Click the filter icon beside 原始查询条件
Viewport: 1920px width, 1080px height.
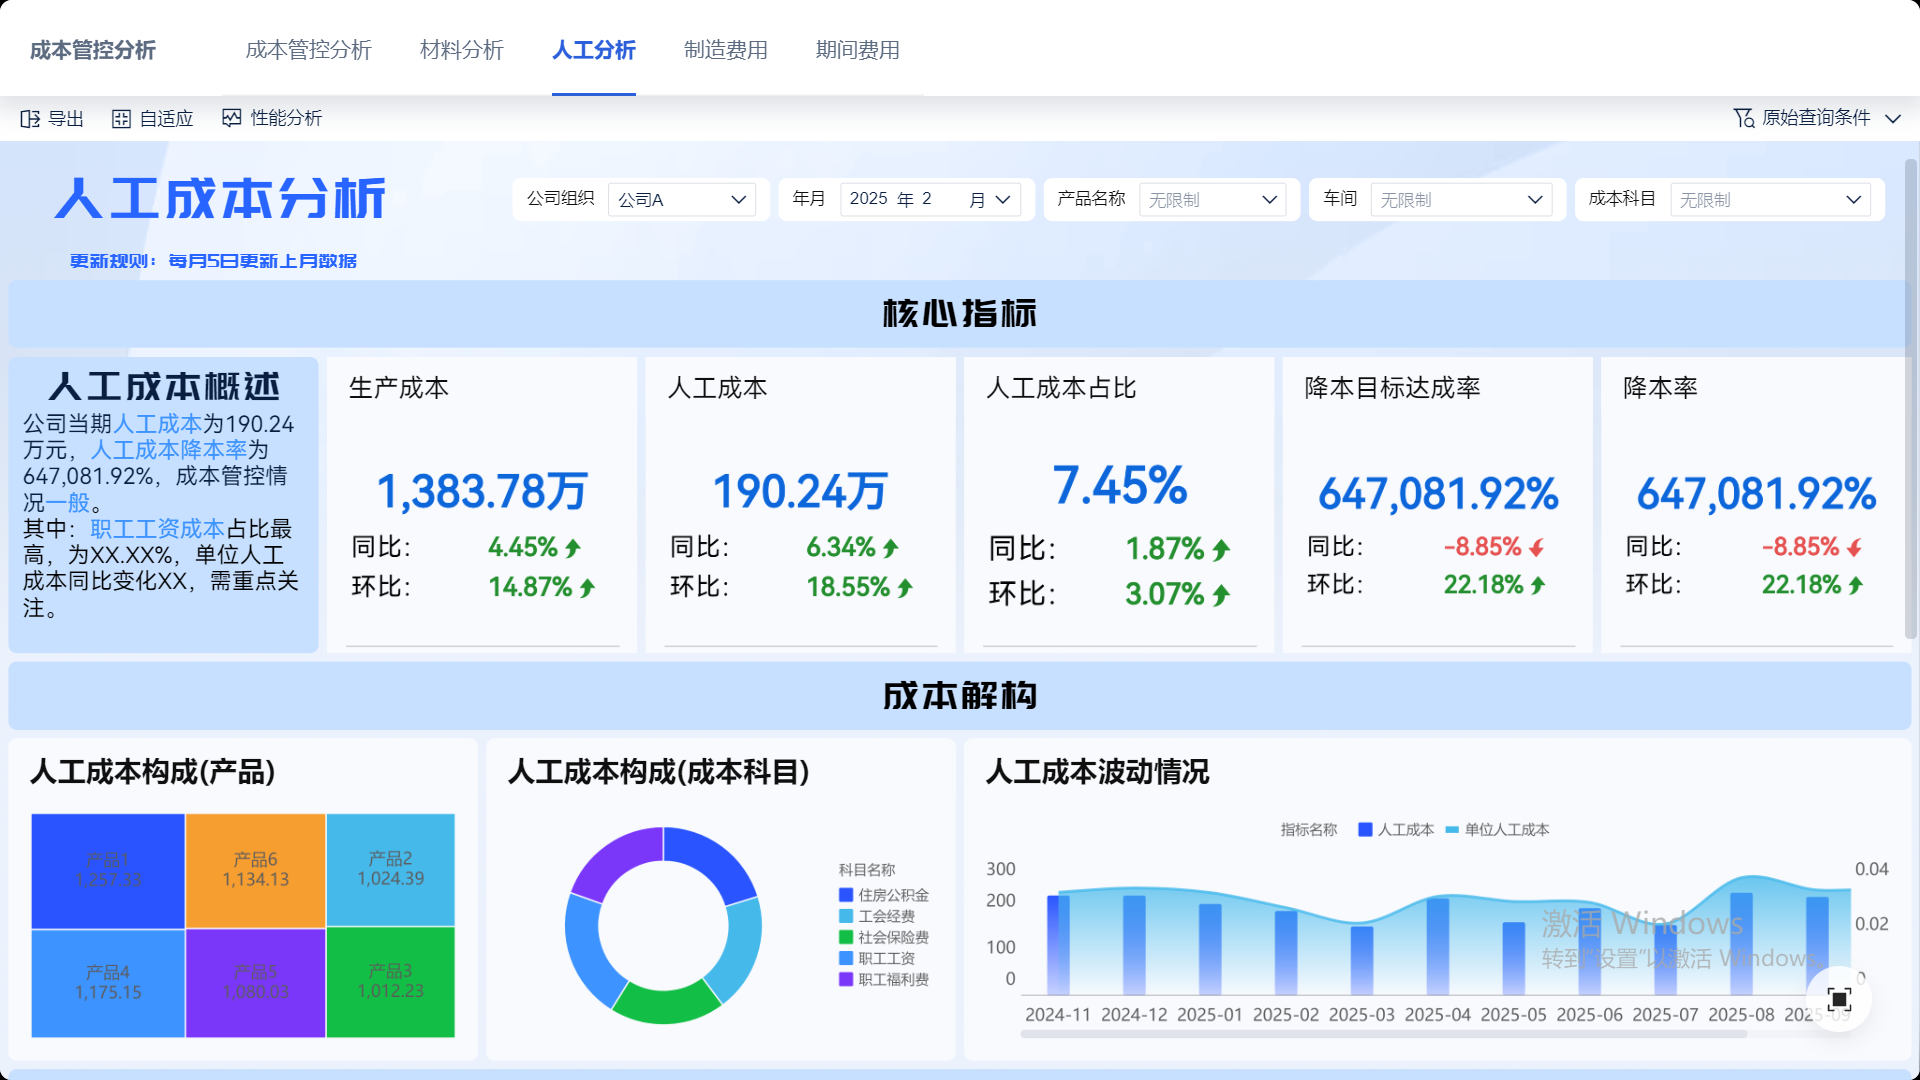[1742, 118]
